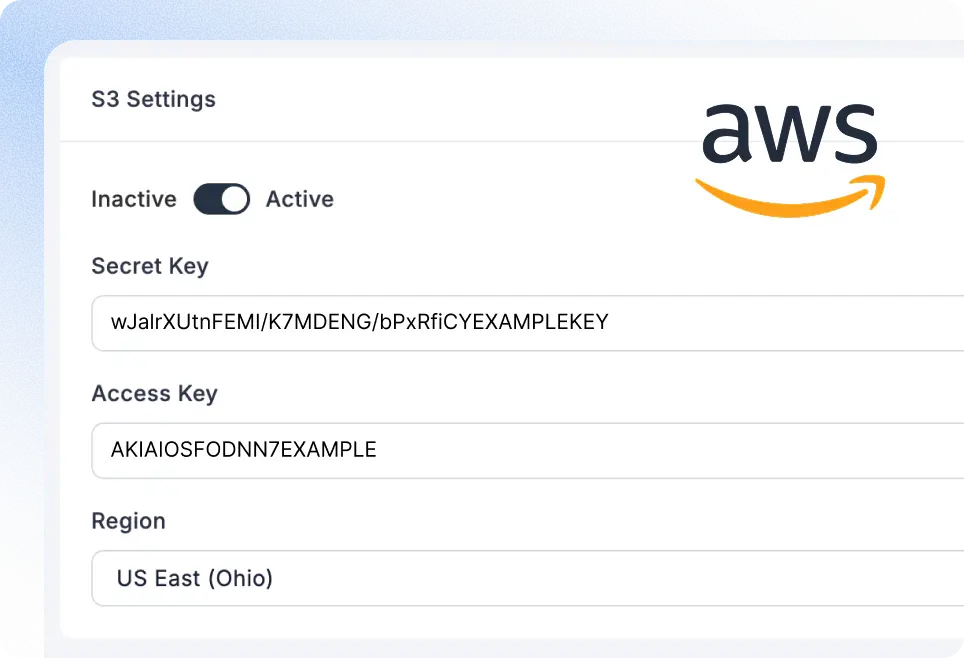
Task: Select the US East (Ohio) region value
Action: pos(194,578)
